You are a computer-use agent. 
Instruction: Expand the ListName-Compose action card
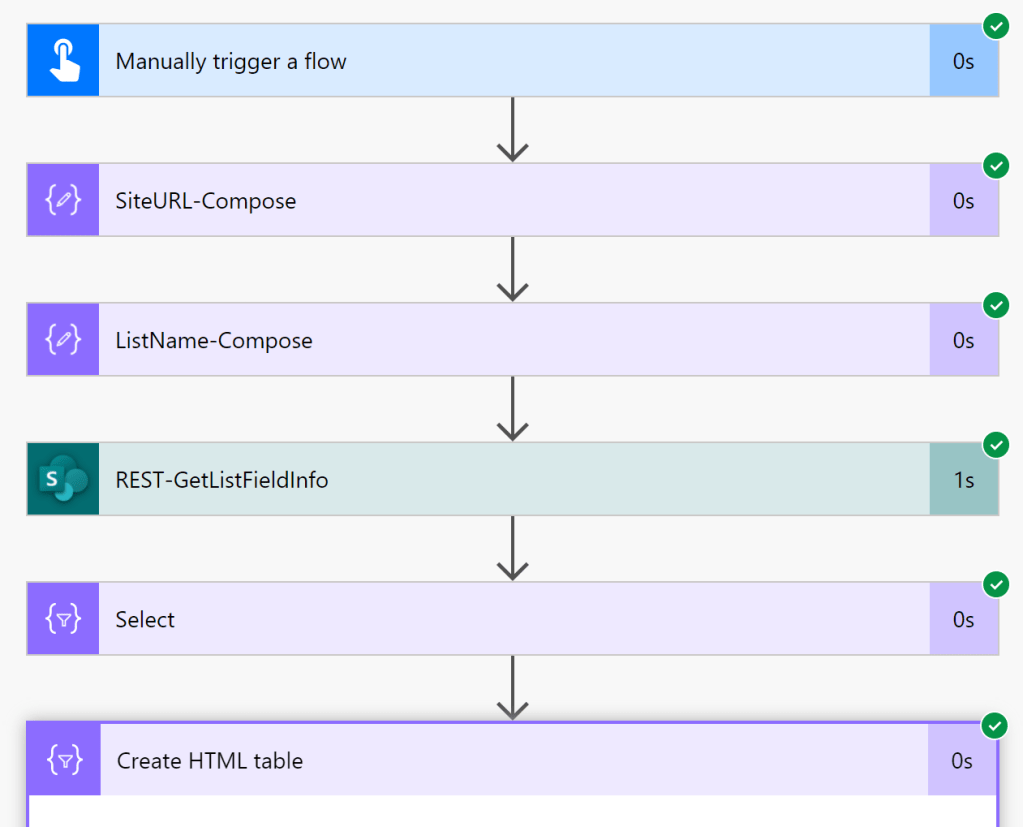pos(500,340)
